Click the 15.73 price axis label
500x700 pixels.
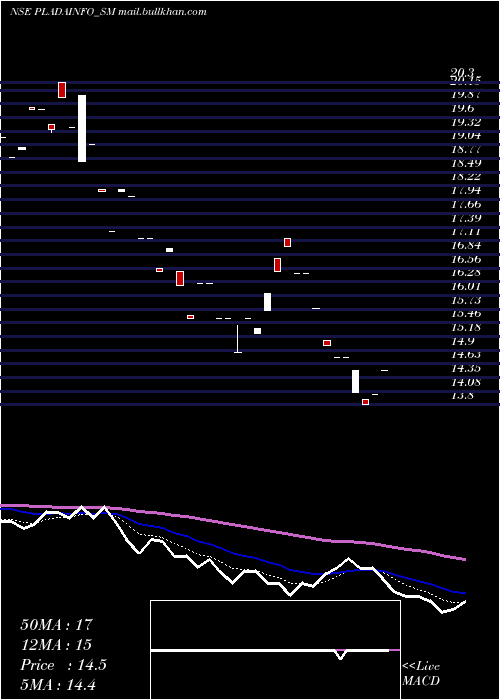click(466, 300)
